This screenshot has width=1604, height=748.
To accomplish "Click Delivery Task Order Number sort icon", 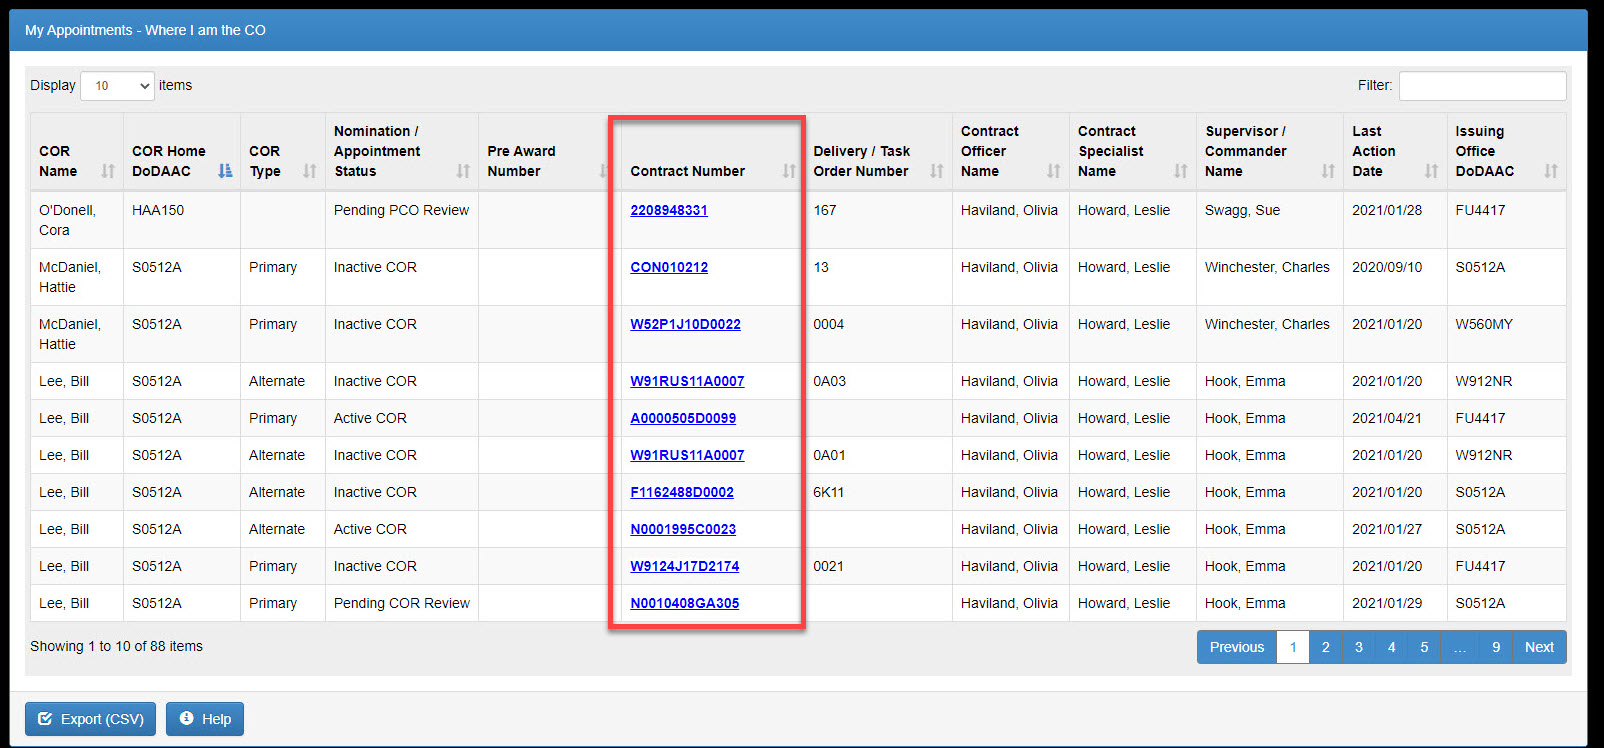I will pyautogui.click(x=937, y=171).
